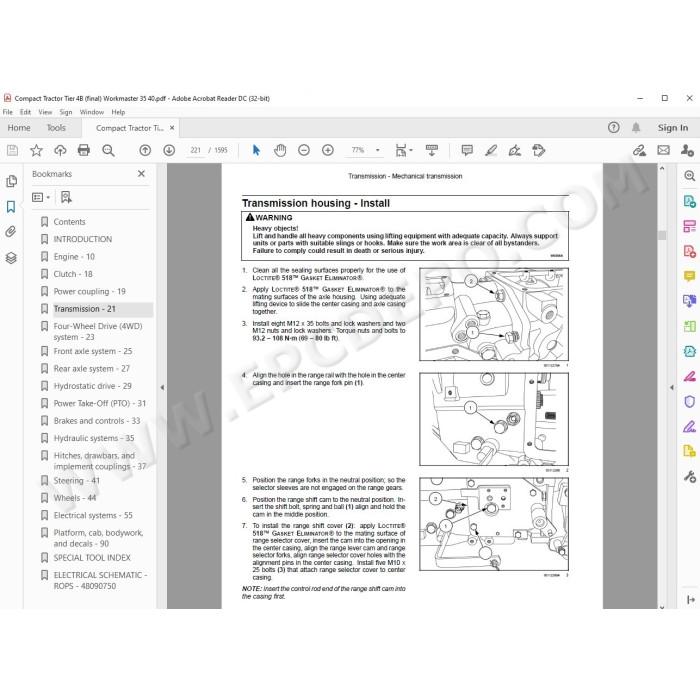Open the File menu
The height and width of the screenshot is (700, 700).
pos(8,112)
